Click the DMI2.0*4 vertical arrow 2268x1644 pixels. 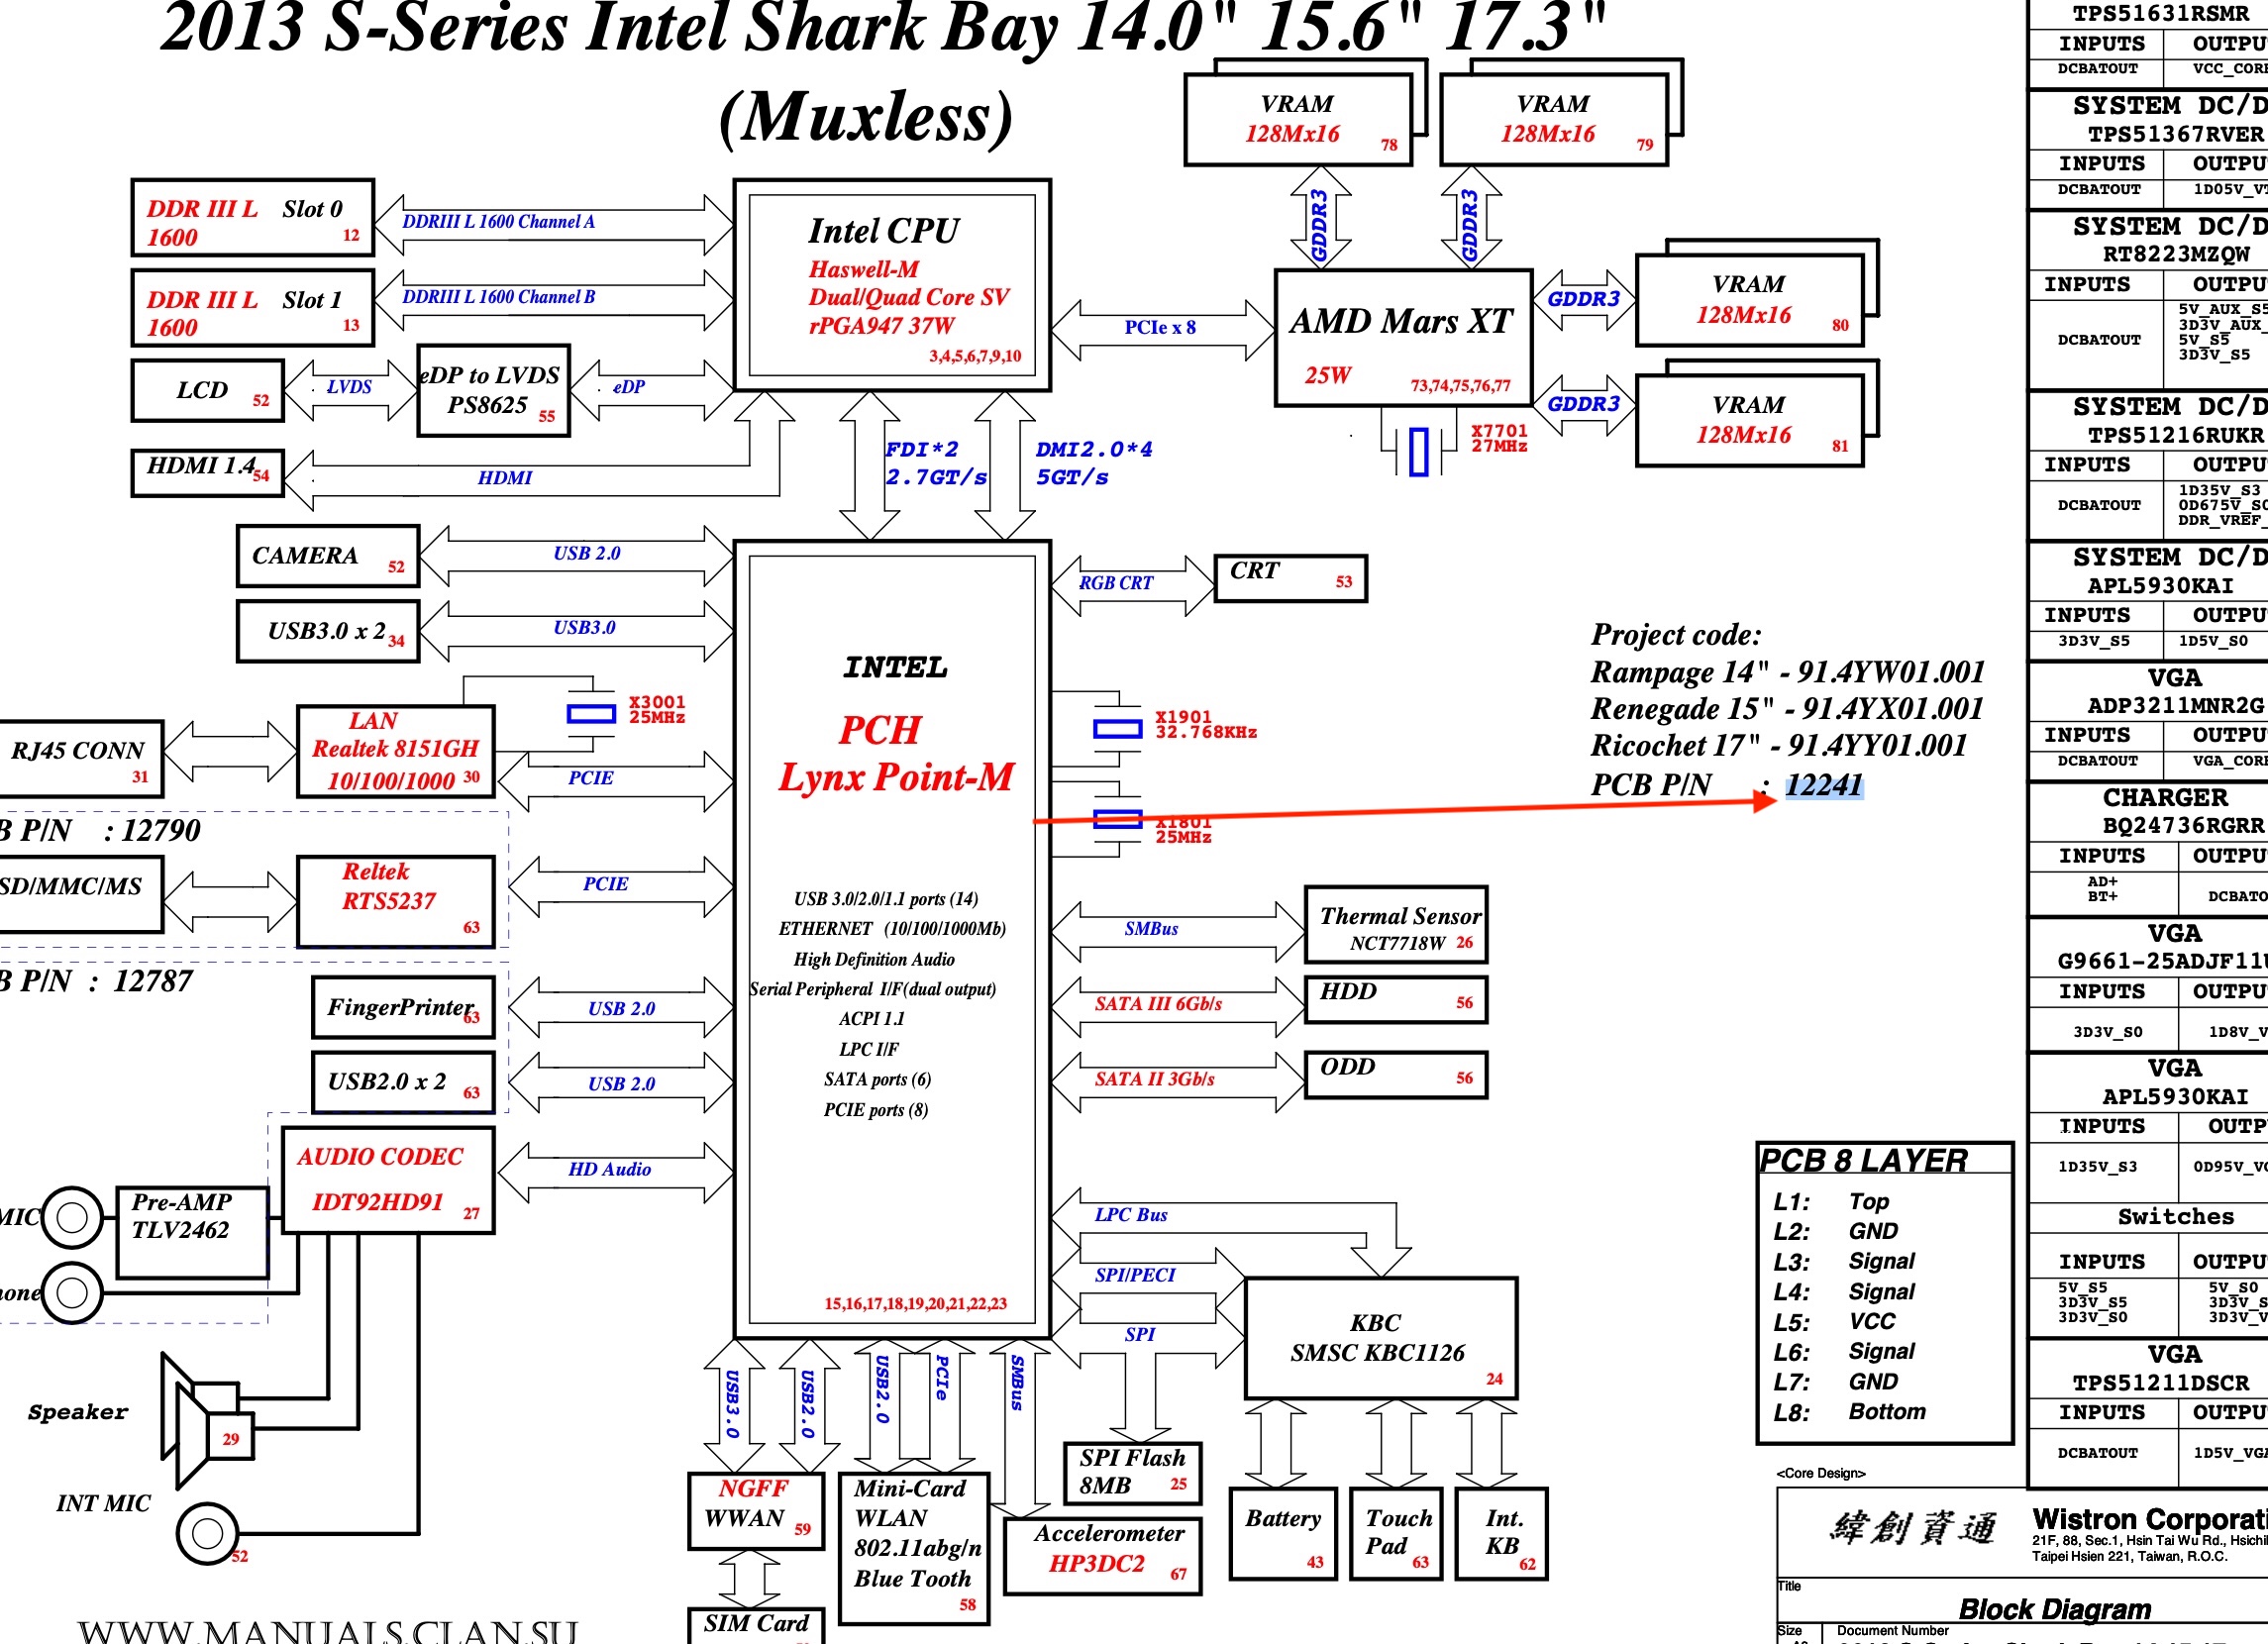tap(1004, 466)
